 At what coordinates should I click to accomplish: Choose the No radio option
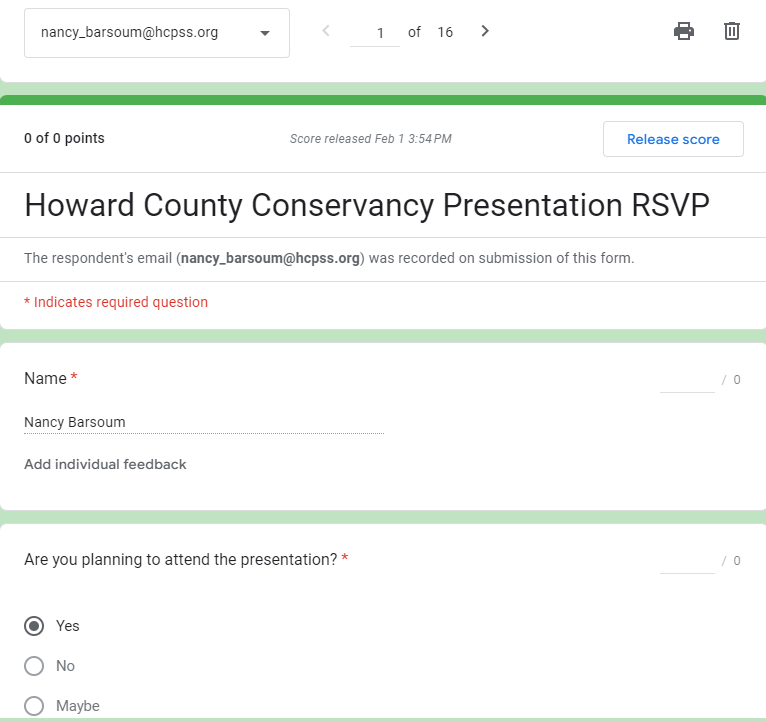pyautogui.click(x=34, y=666)
